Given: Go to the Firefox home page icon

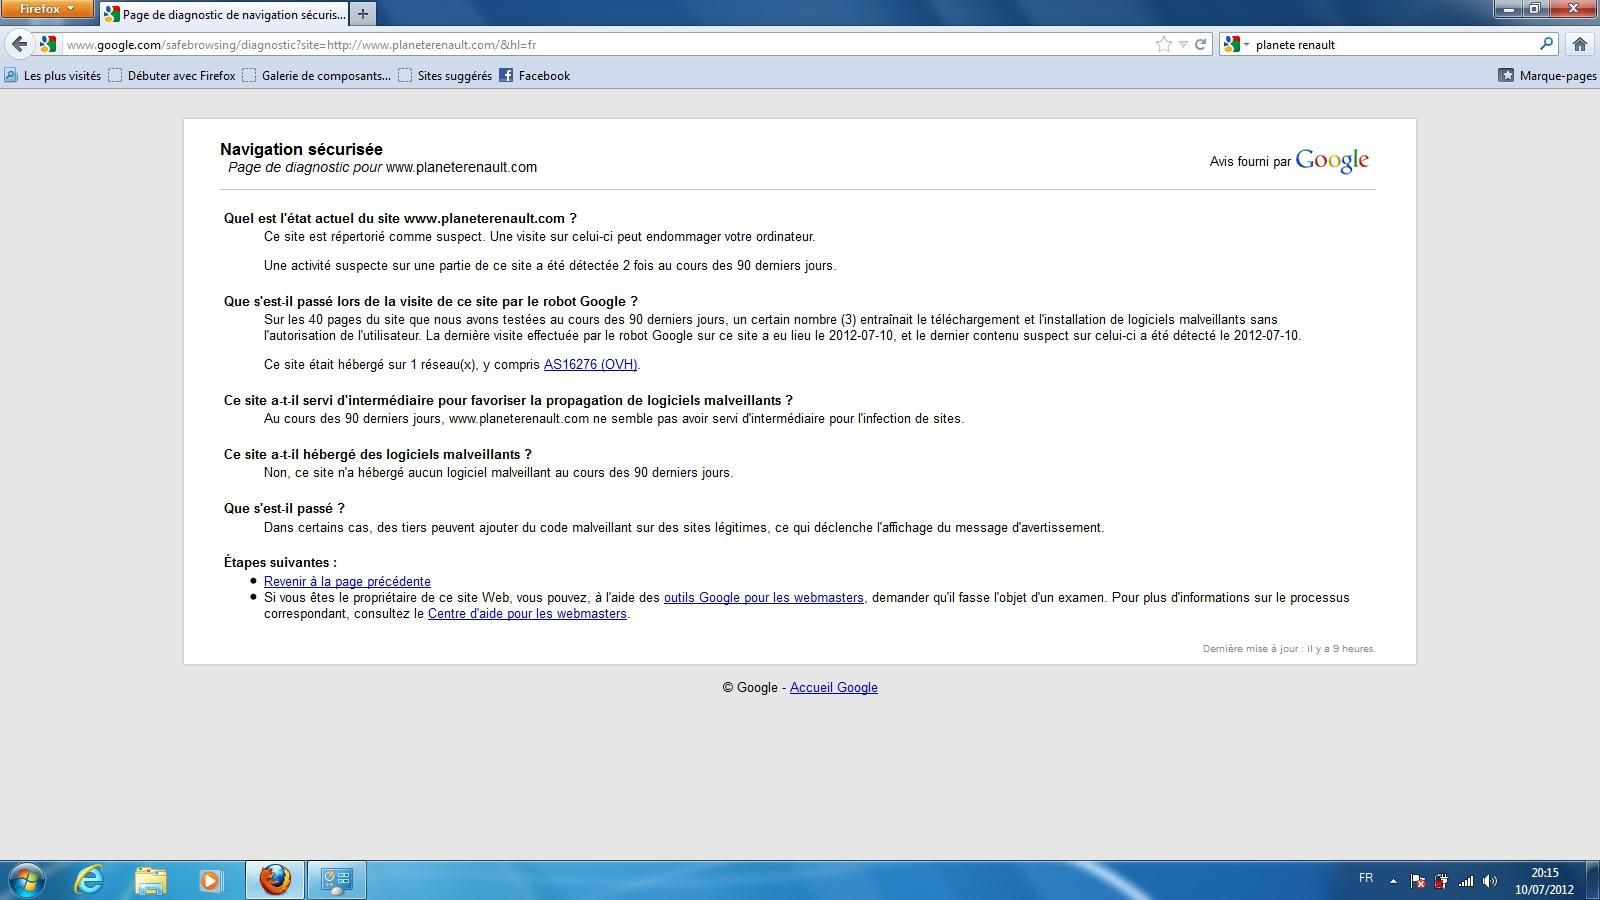Looking at the screenshot, I should (x=1580, y=44).
